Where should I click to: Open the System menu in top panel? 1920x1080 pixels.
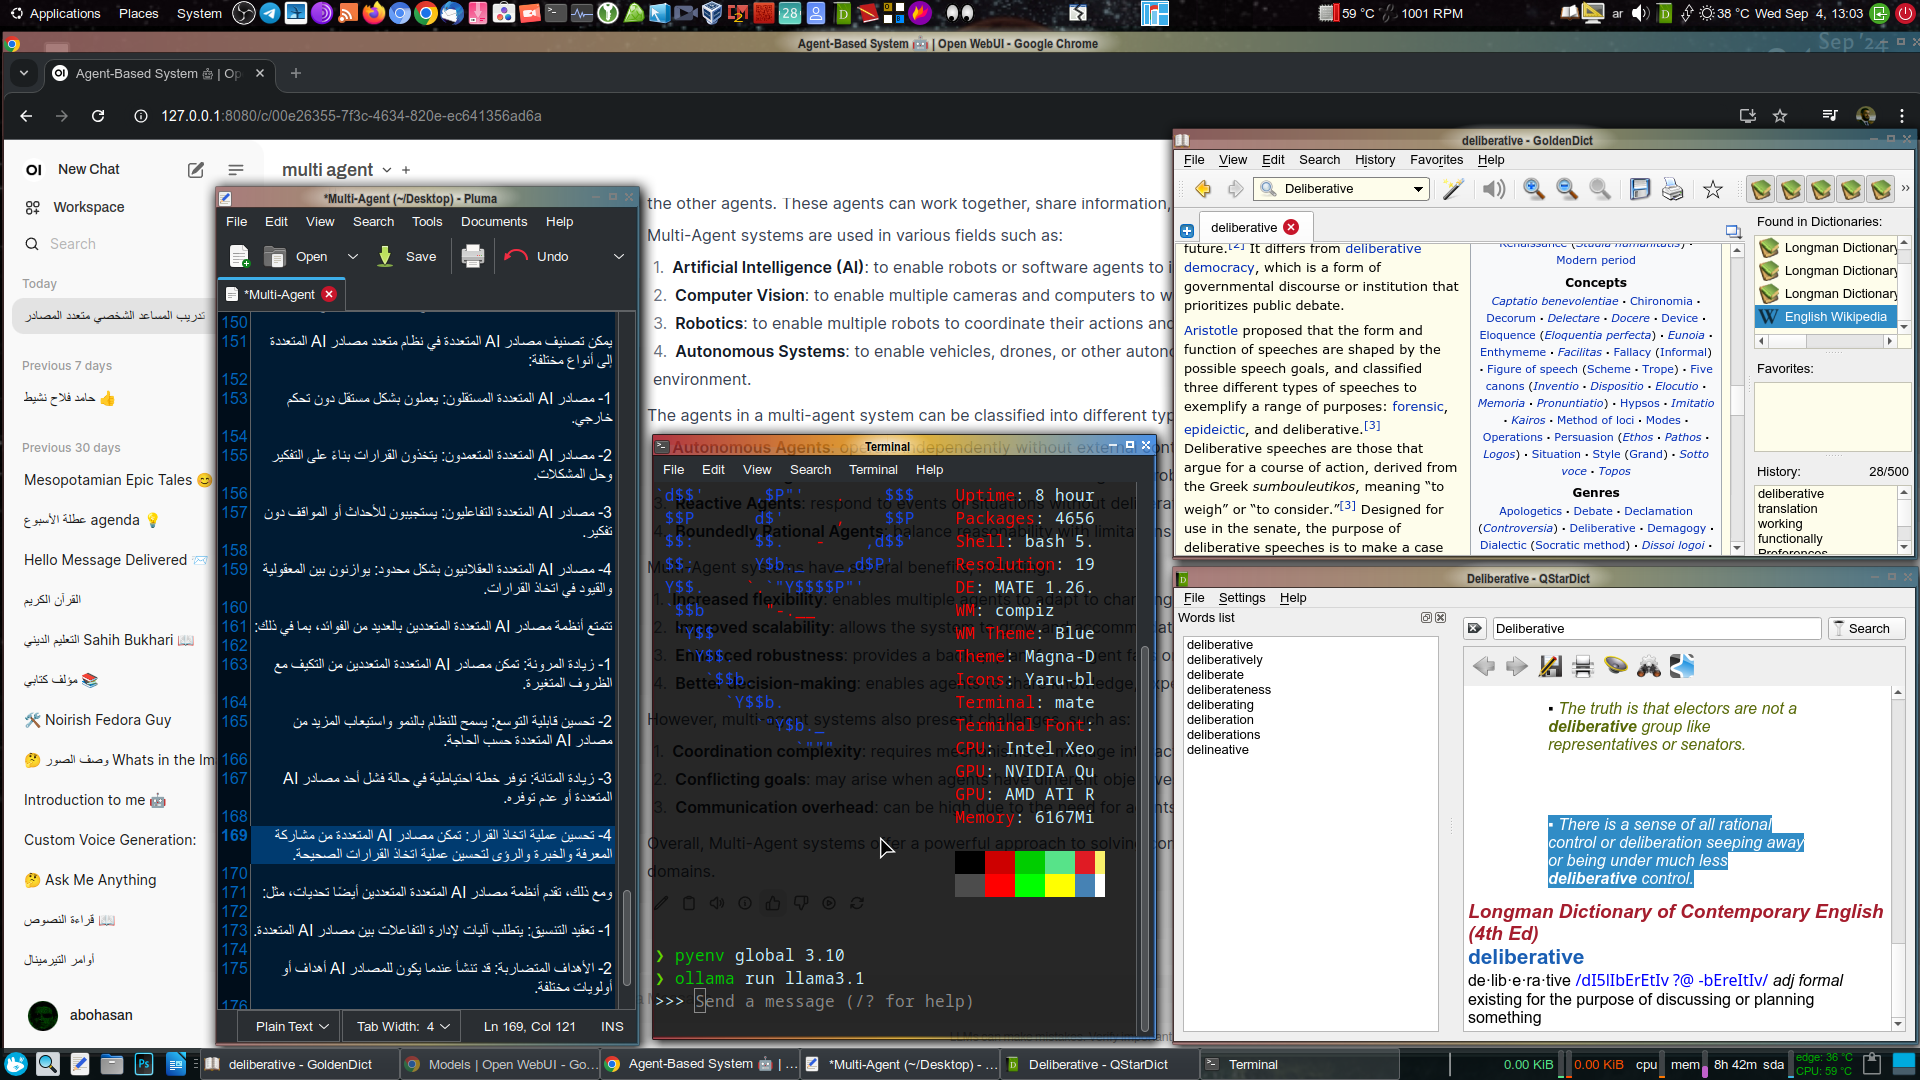pos(199,13)
